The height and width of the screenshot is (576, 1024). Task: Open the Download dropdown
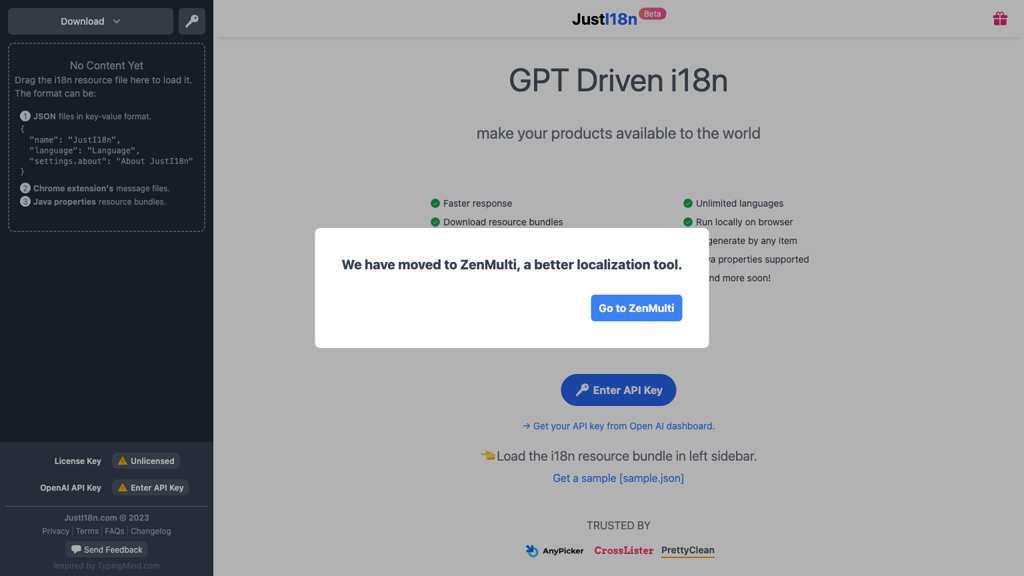[90, 21]
